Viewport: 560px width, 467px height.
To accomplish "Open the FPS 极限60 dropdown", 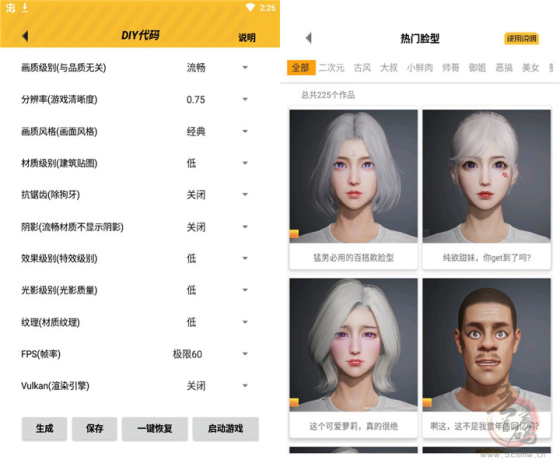I will pyautogui.click(x=245, y=354).
